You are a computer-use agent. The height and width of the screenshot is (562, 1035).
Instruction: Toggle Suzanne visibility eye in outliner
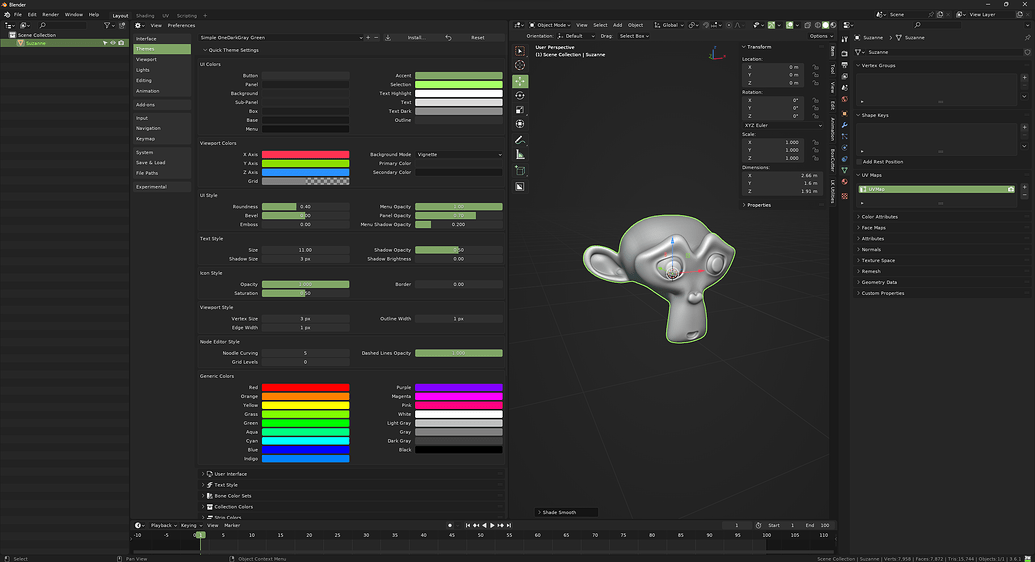pyautogui.click(x=113, y=43)
